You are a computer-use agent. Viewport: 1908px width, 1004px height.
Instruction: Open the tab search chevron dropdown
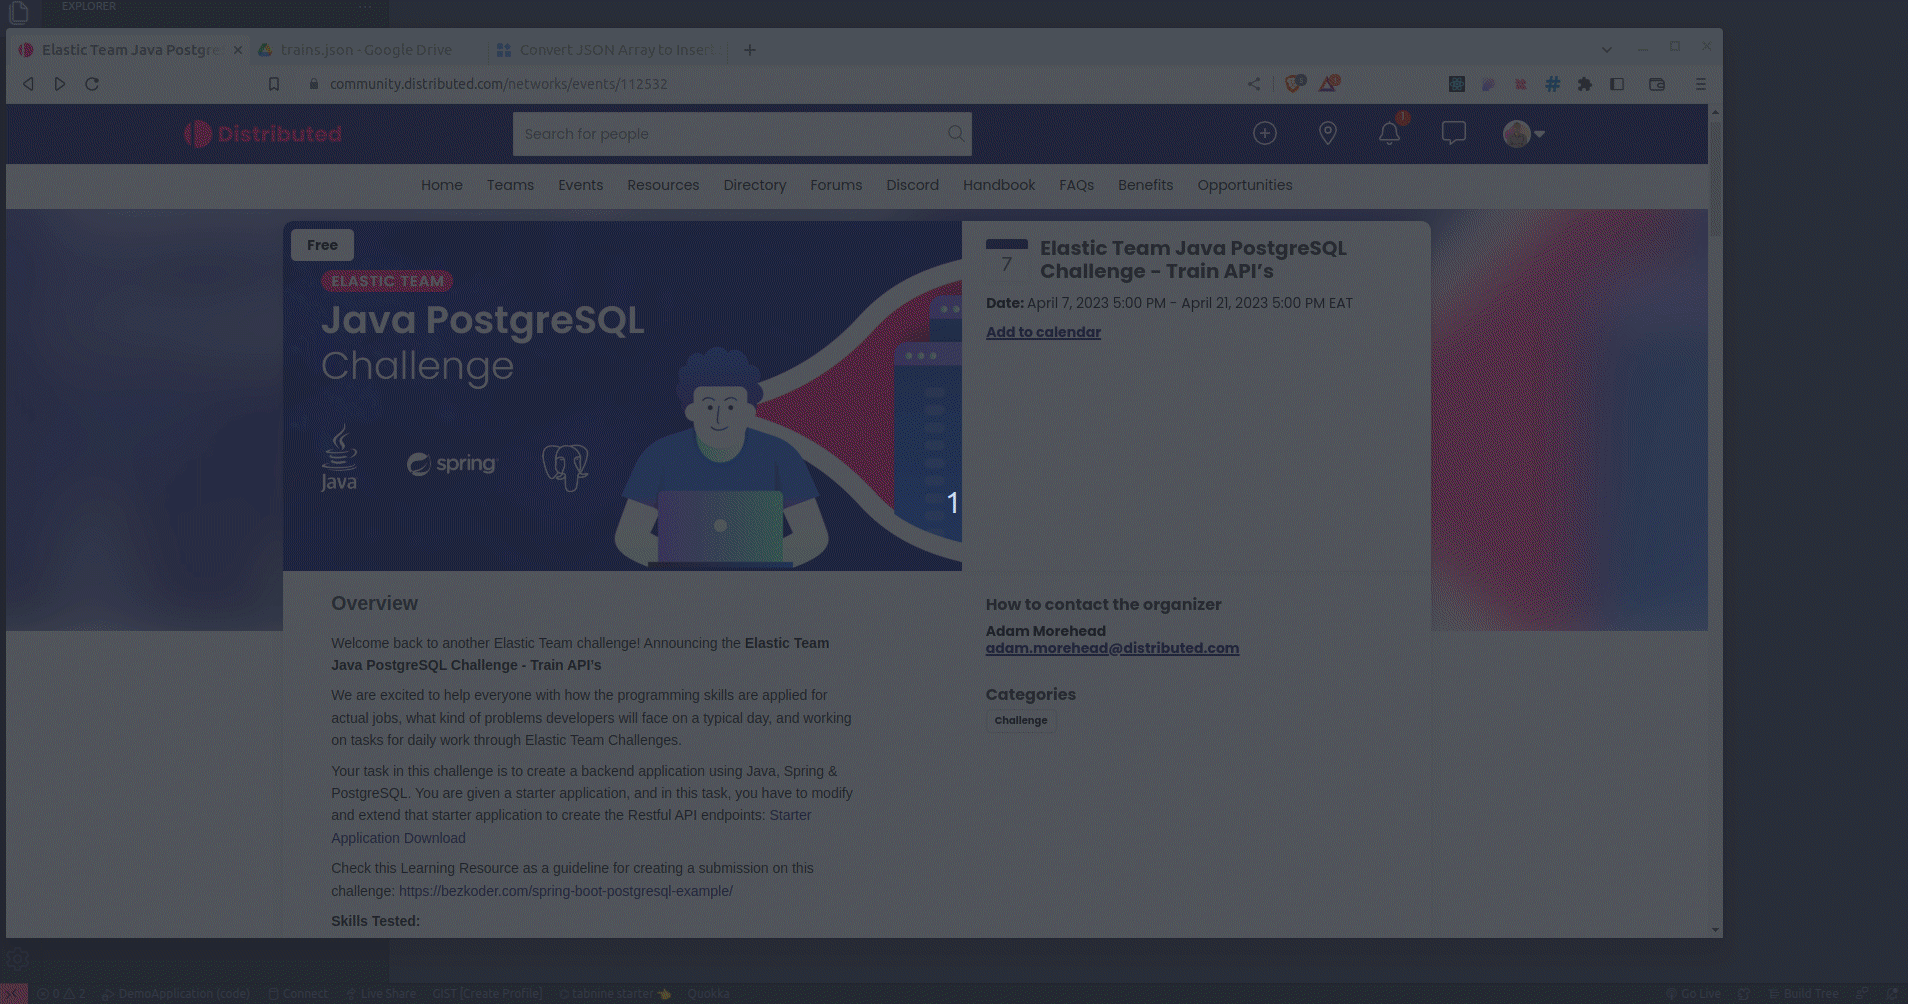[1607, 49]
